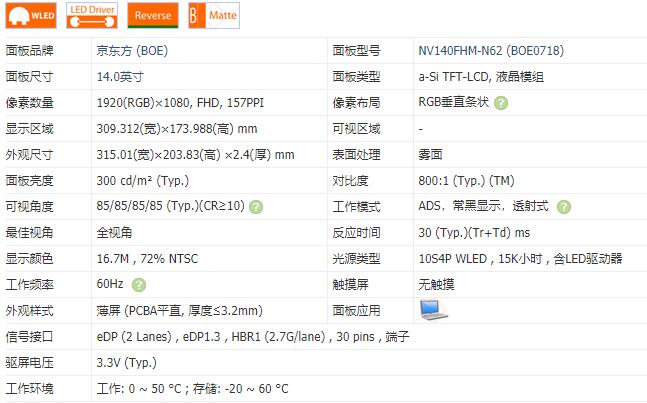Open help icon next to RGB垂直条状
The image size is (647, 403).
501,103
